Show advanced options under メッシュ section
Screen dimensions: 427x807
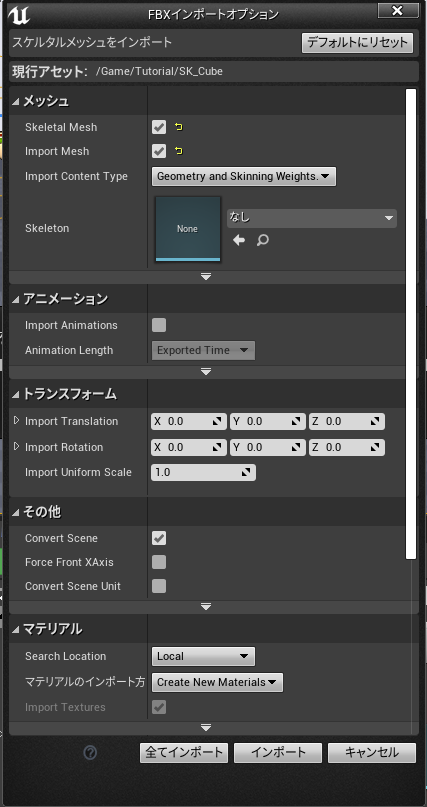[x=206, y=277]
